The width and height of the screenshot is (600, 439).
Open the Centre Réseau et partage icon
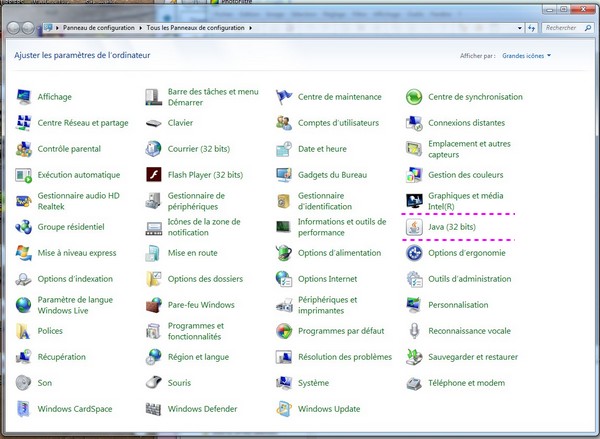pyautogui.click(x=24, y=123)
